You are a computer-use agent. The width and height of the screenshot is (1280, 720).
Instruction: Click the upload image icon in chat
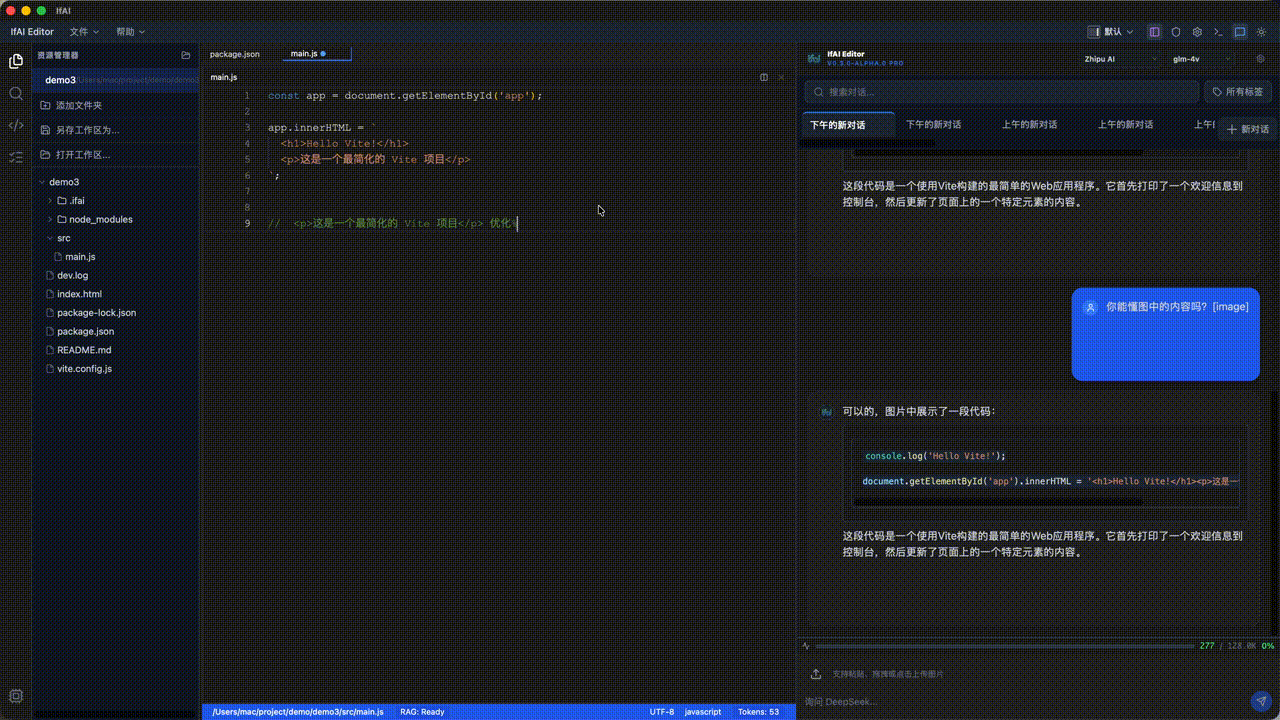816,674
